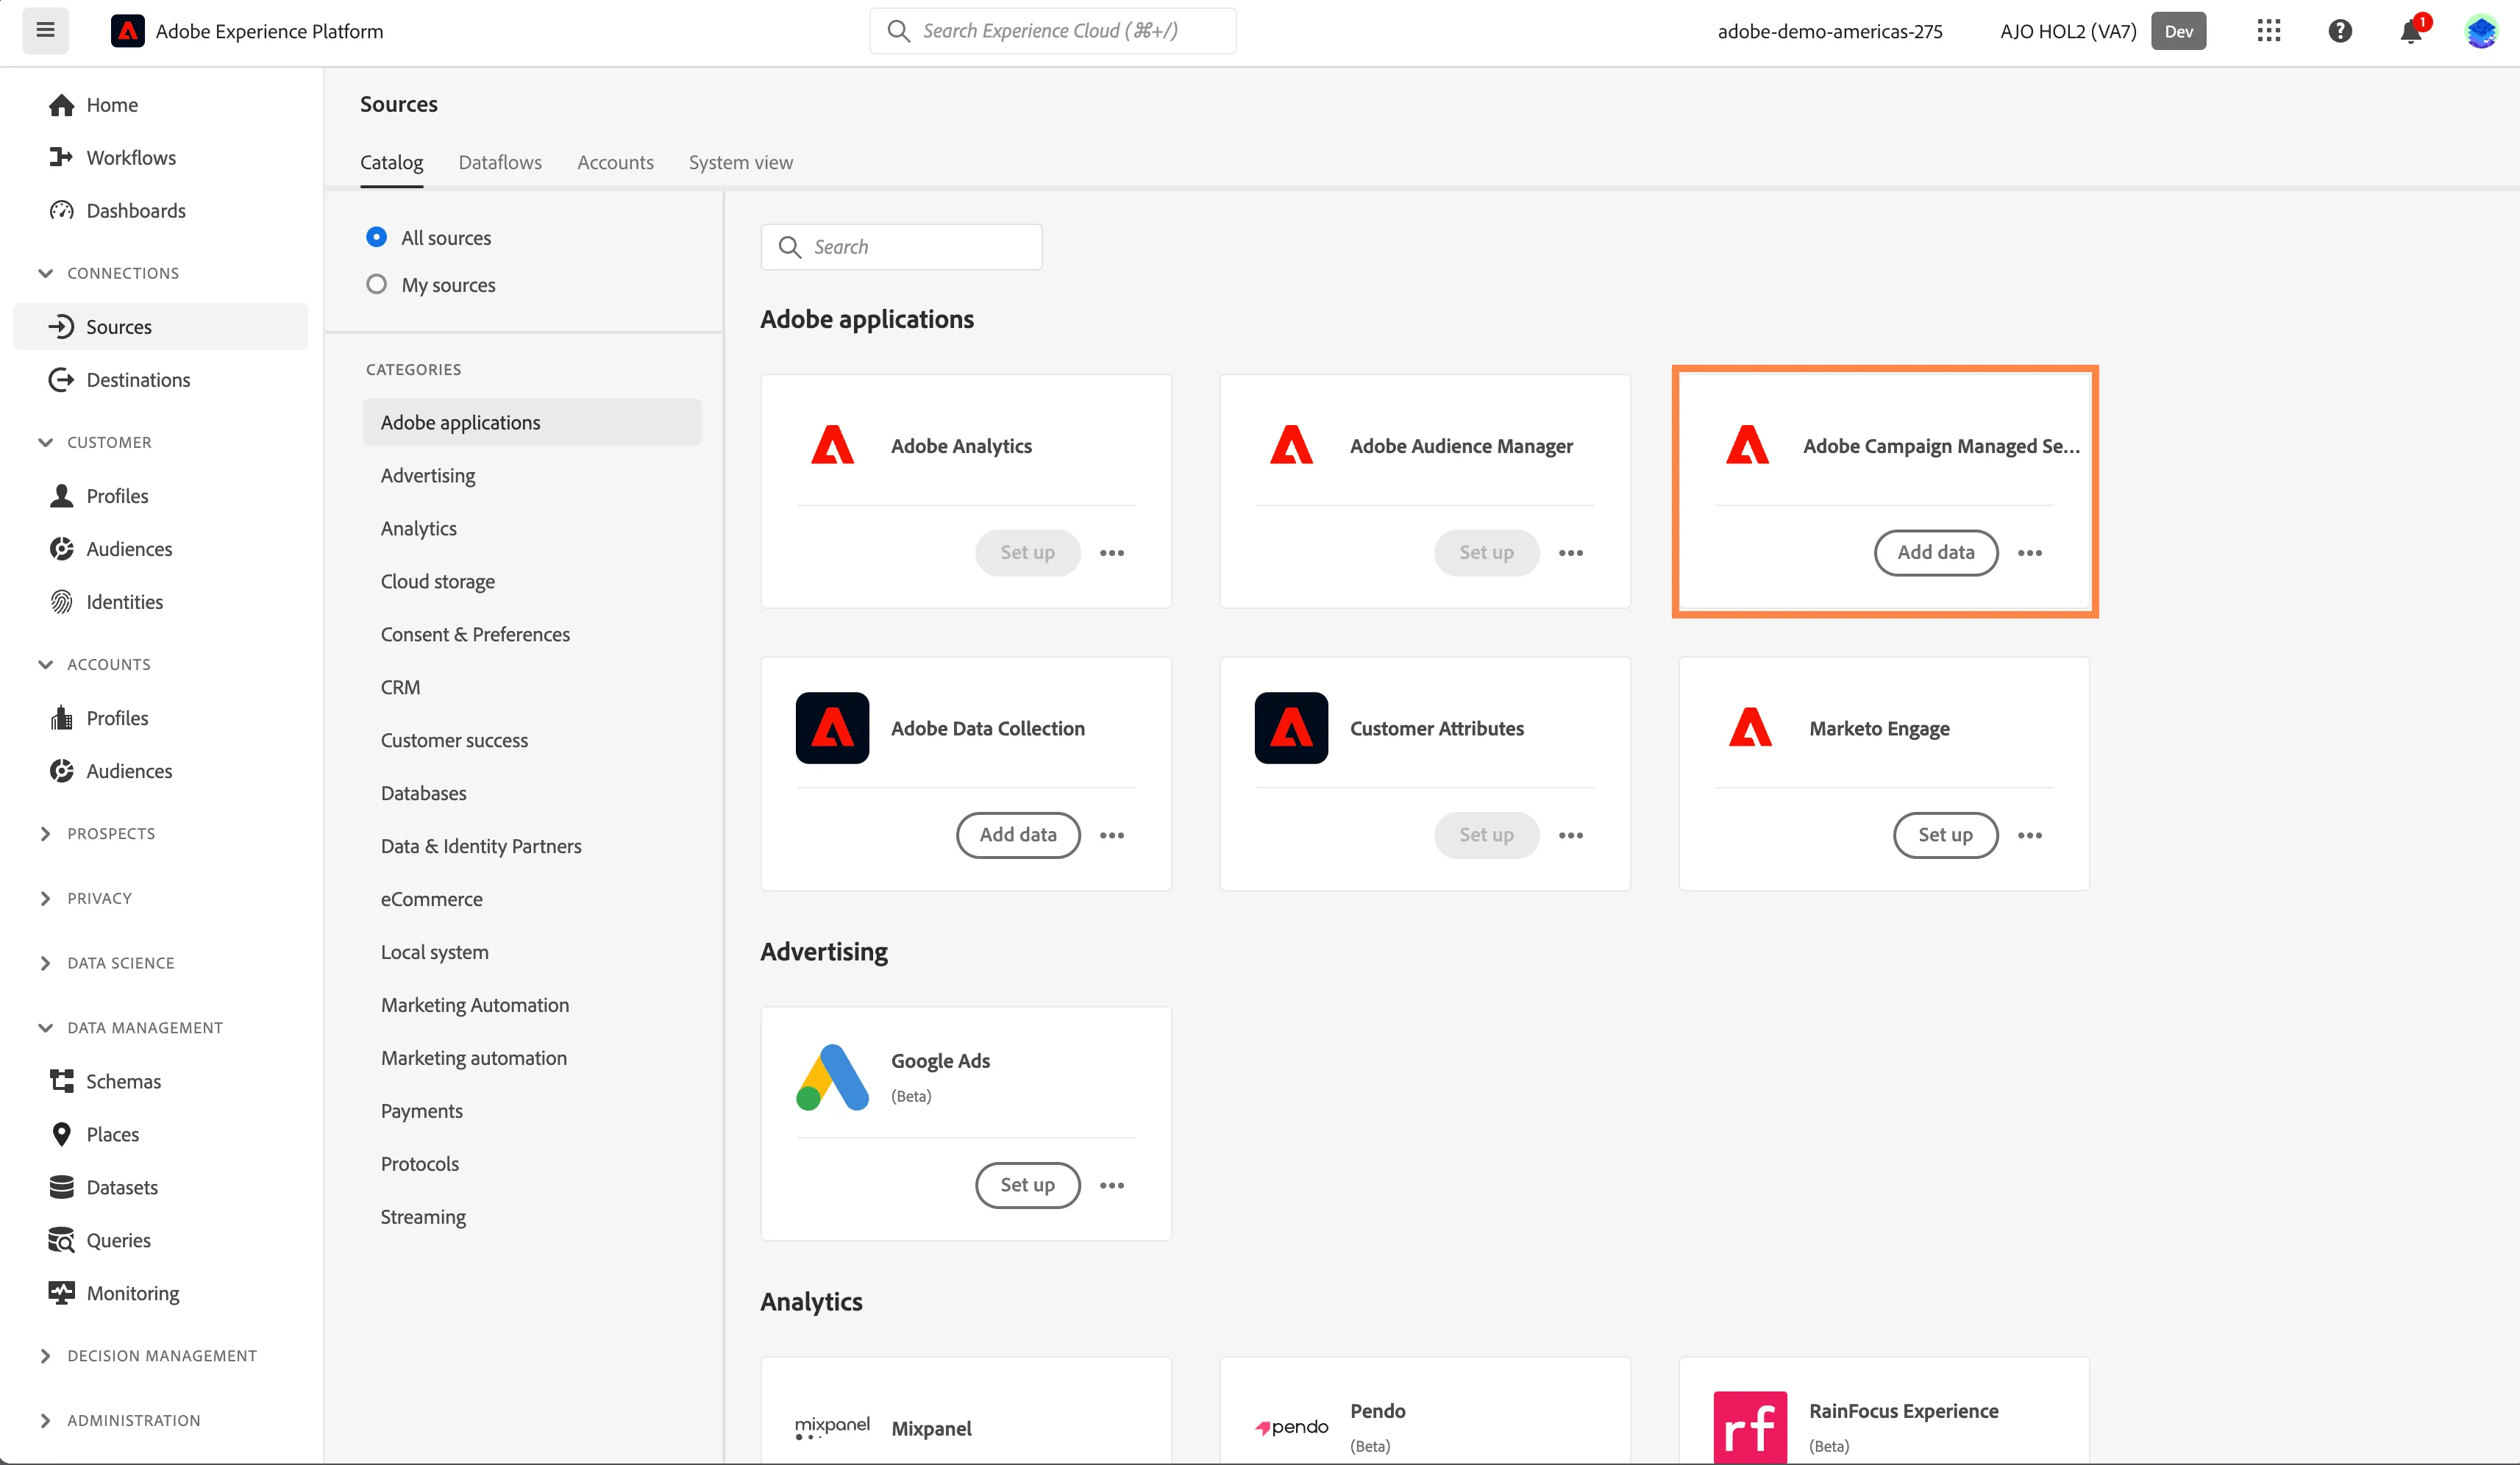
Task: Collapse the ACCOUNTS section
Action: 45,664
